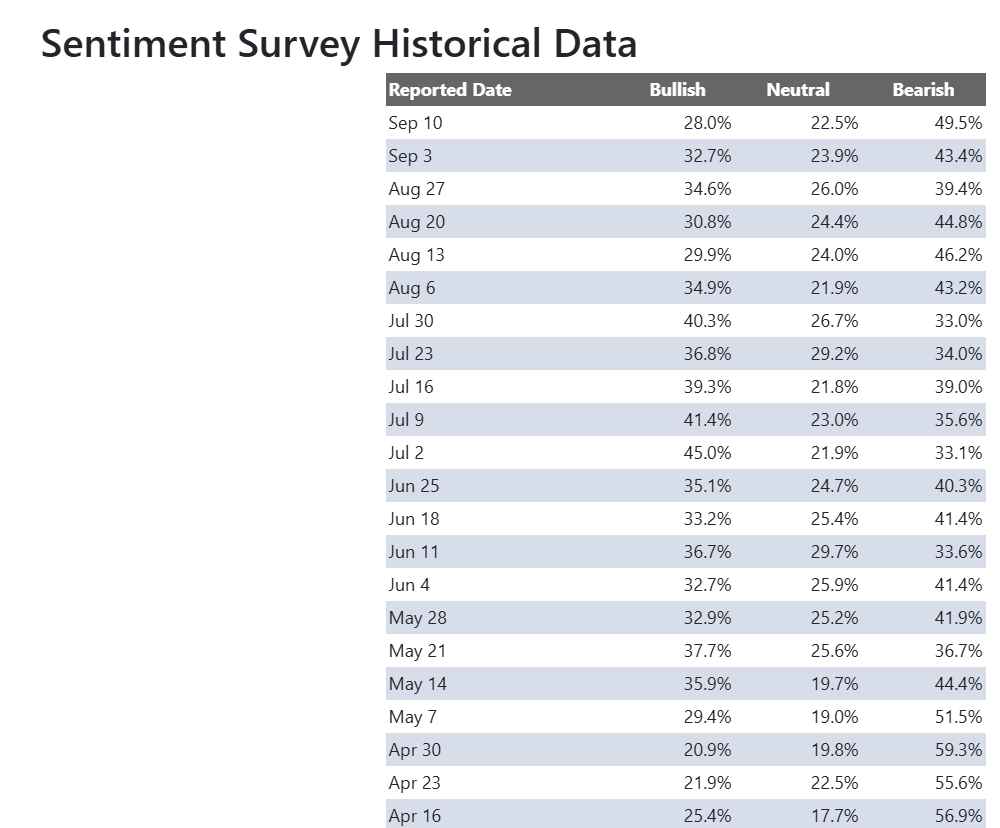
Task: Click the Aug 27 bullish value 34.6%
Action: pos(707,189)
